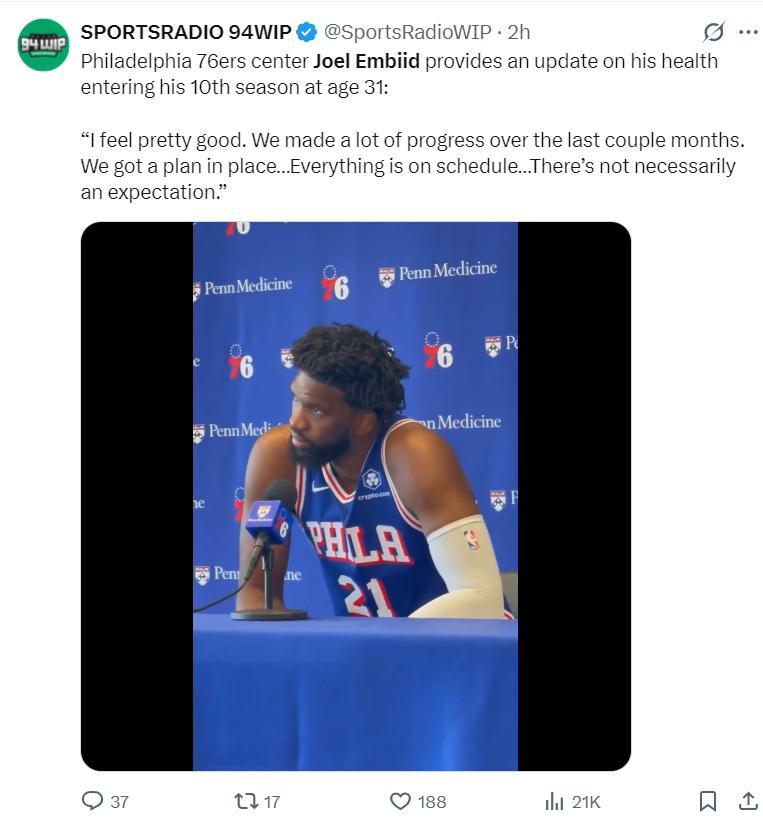Click the 21K views count
The height and width of the screenshot is (829, 763).
click(x=586, y=802)
